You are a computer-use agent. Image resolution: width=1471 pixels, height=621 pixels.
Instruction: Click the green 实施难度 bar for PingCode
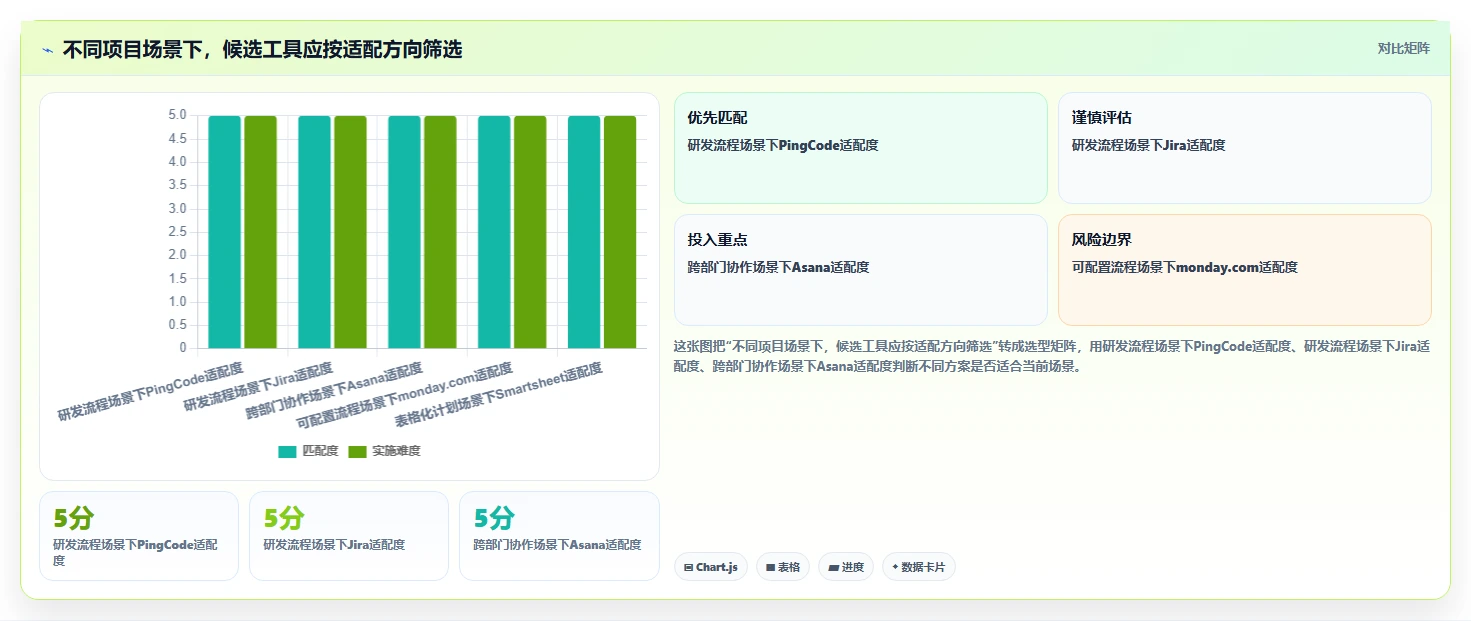click(260, 232)
